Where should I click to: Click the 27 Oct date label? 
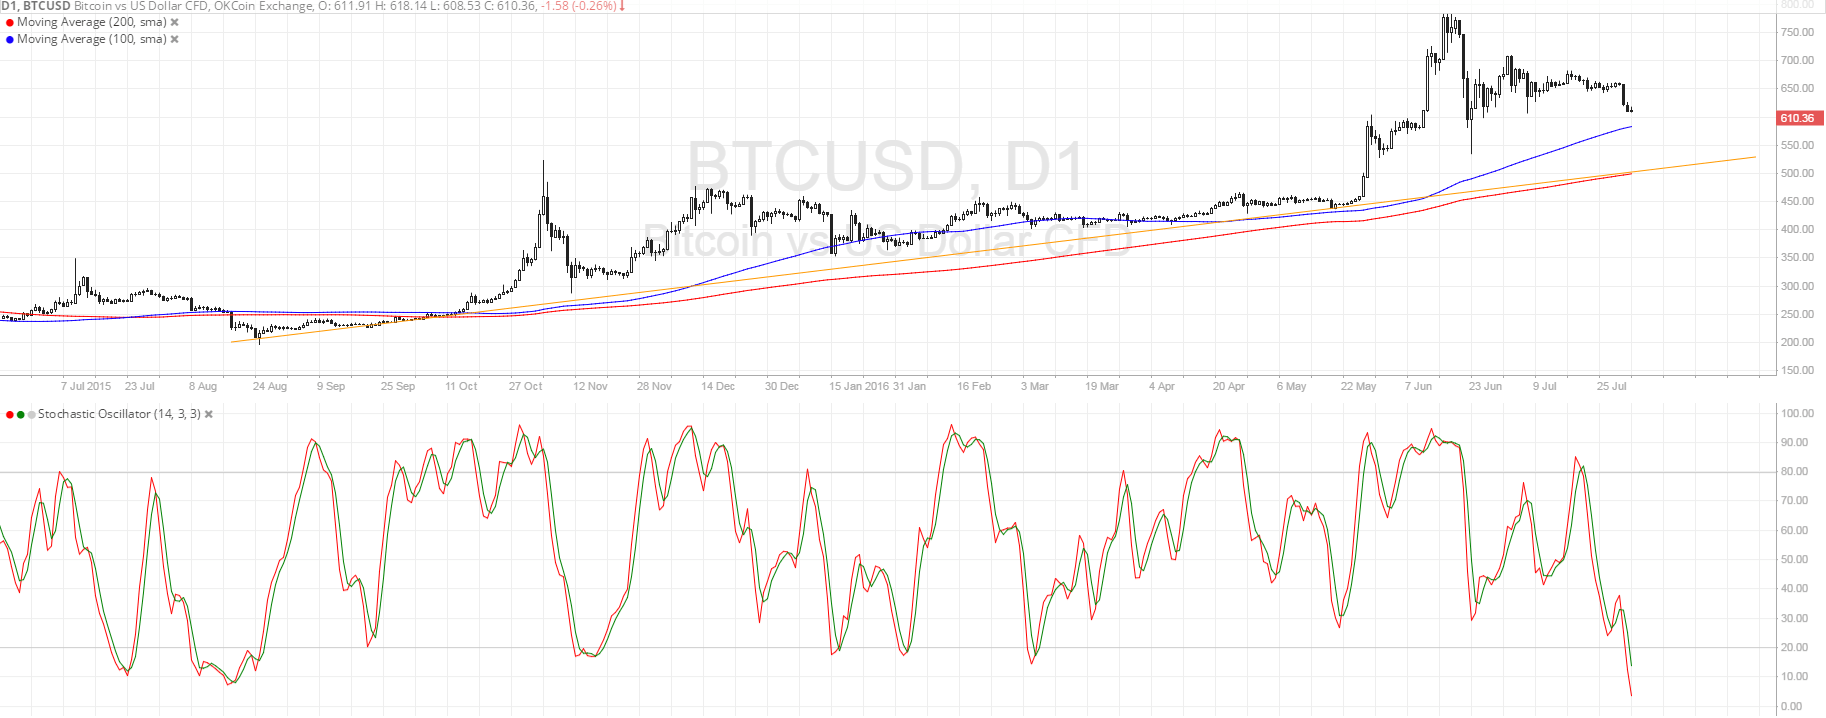click(x=526, y=386)
